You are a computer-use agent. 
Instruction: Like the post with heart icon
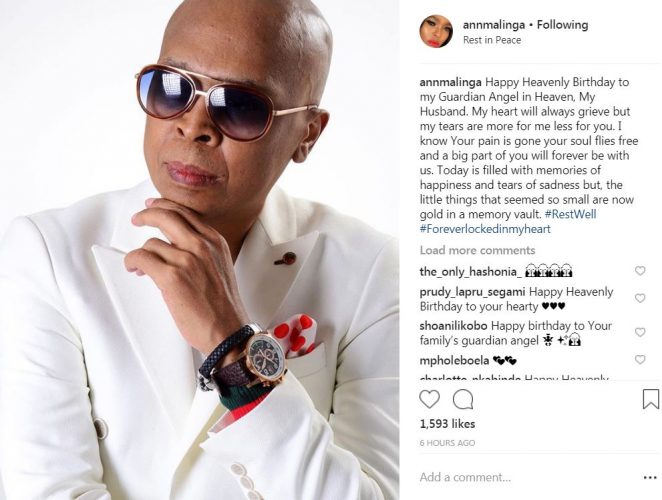pos(429,399)
